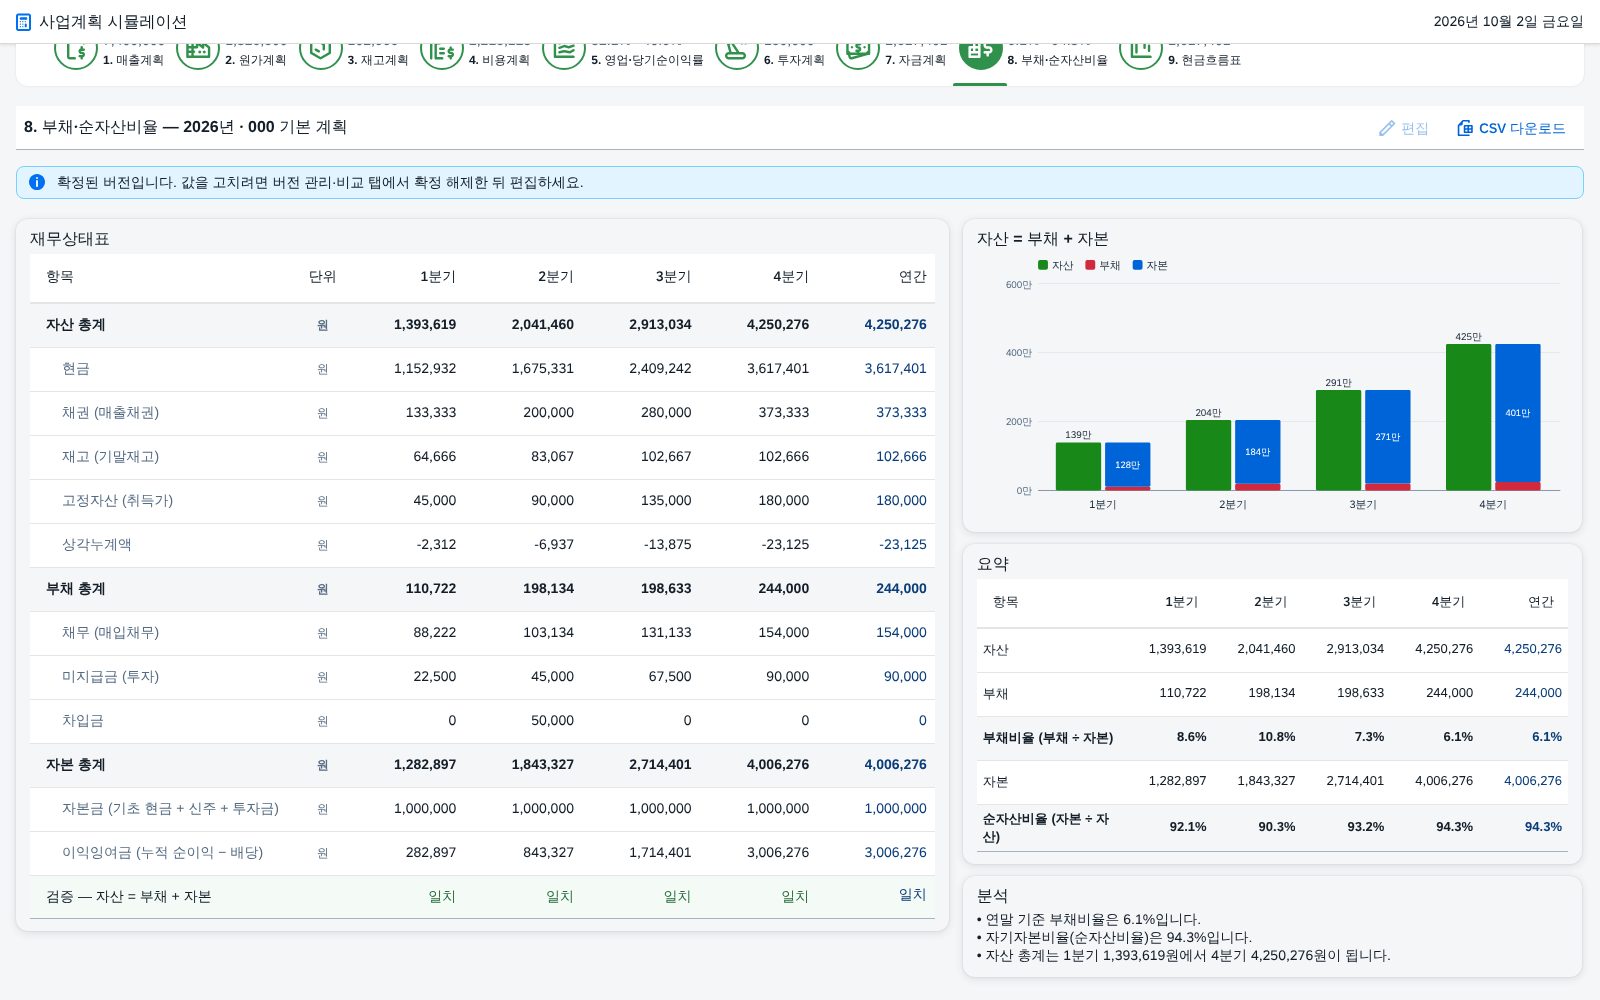Go to the 9. 현금흐름표 tab label
Image resolution: width=1600 pixels, height=1000 pixels.
[x=1204, y=60]
